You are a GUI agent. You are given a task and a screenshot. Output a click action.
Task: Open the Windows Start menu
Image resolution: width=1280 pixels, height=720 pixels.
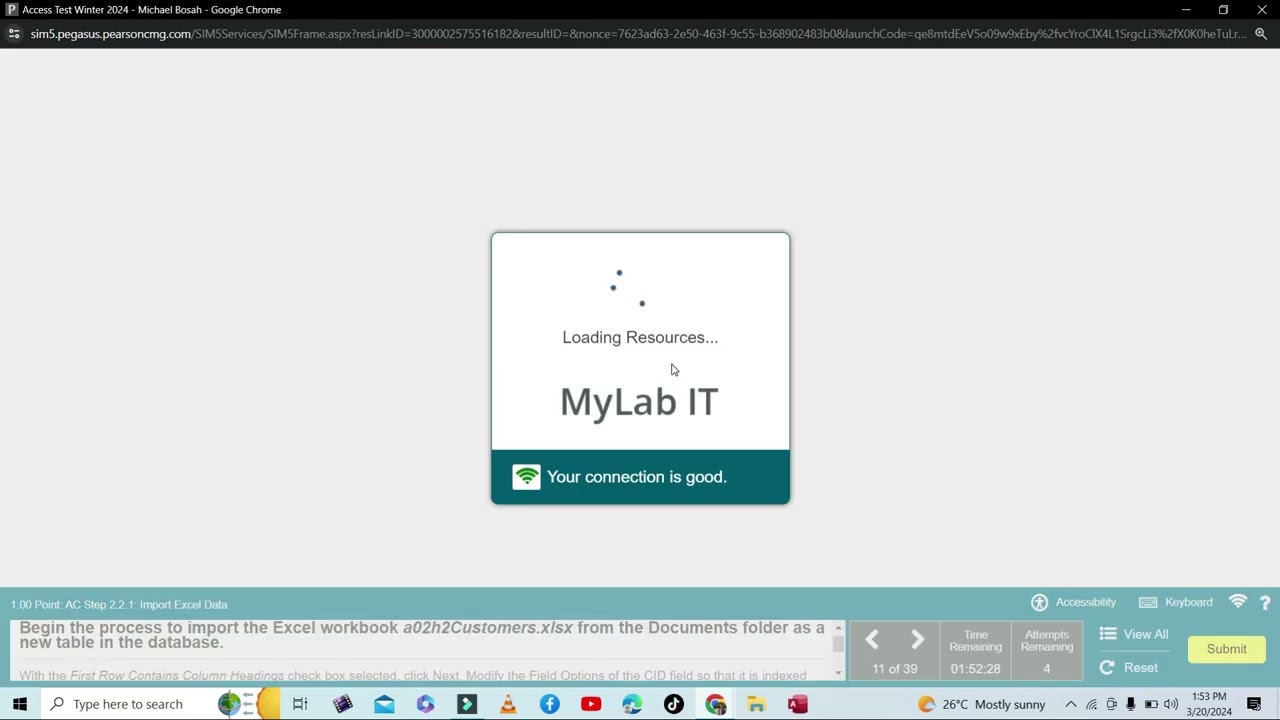pos(20,704)
